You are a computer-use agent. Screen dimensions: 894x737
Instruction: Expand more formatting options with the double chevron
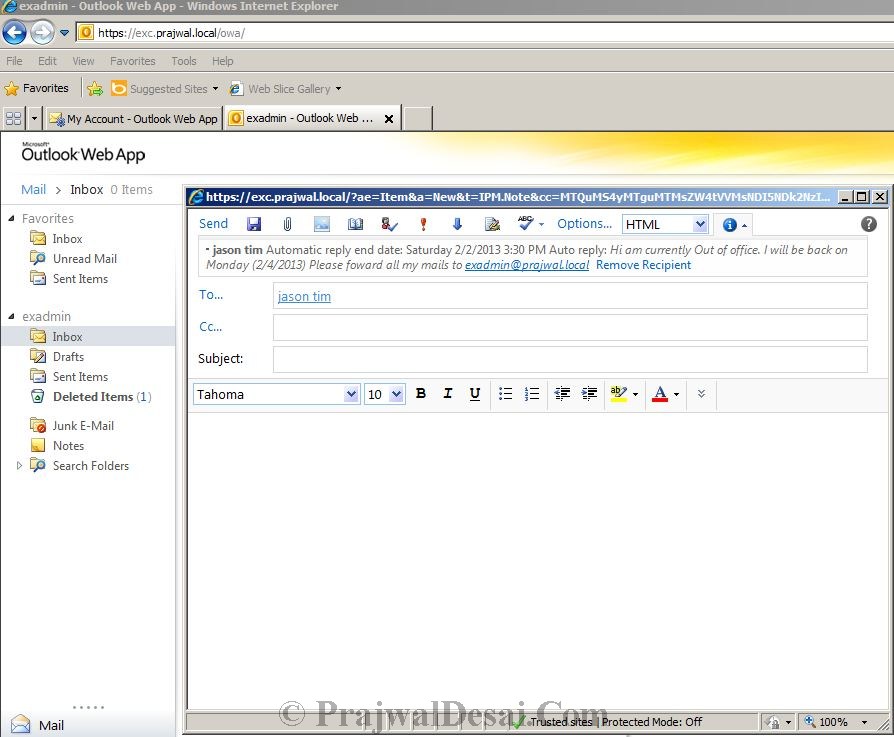click(701, 394)
